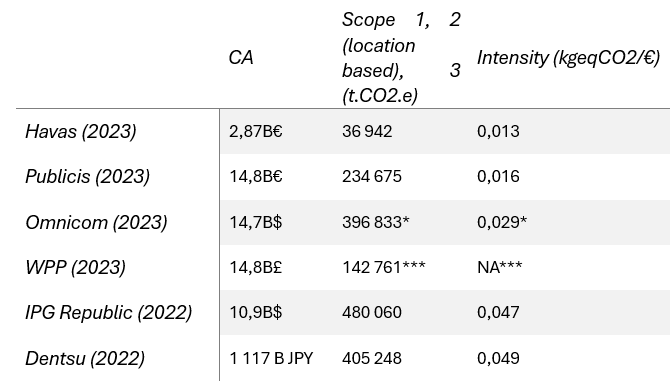Screen dimensions: 670x381
Task: Select the 2,87B€ cell
Action: 256,132
